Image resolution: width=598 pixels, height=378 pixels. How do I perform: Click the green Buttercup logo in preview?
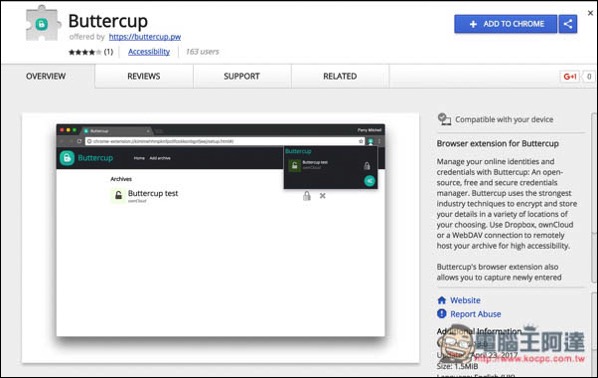(67, 158)
